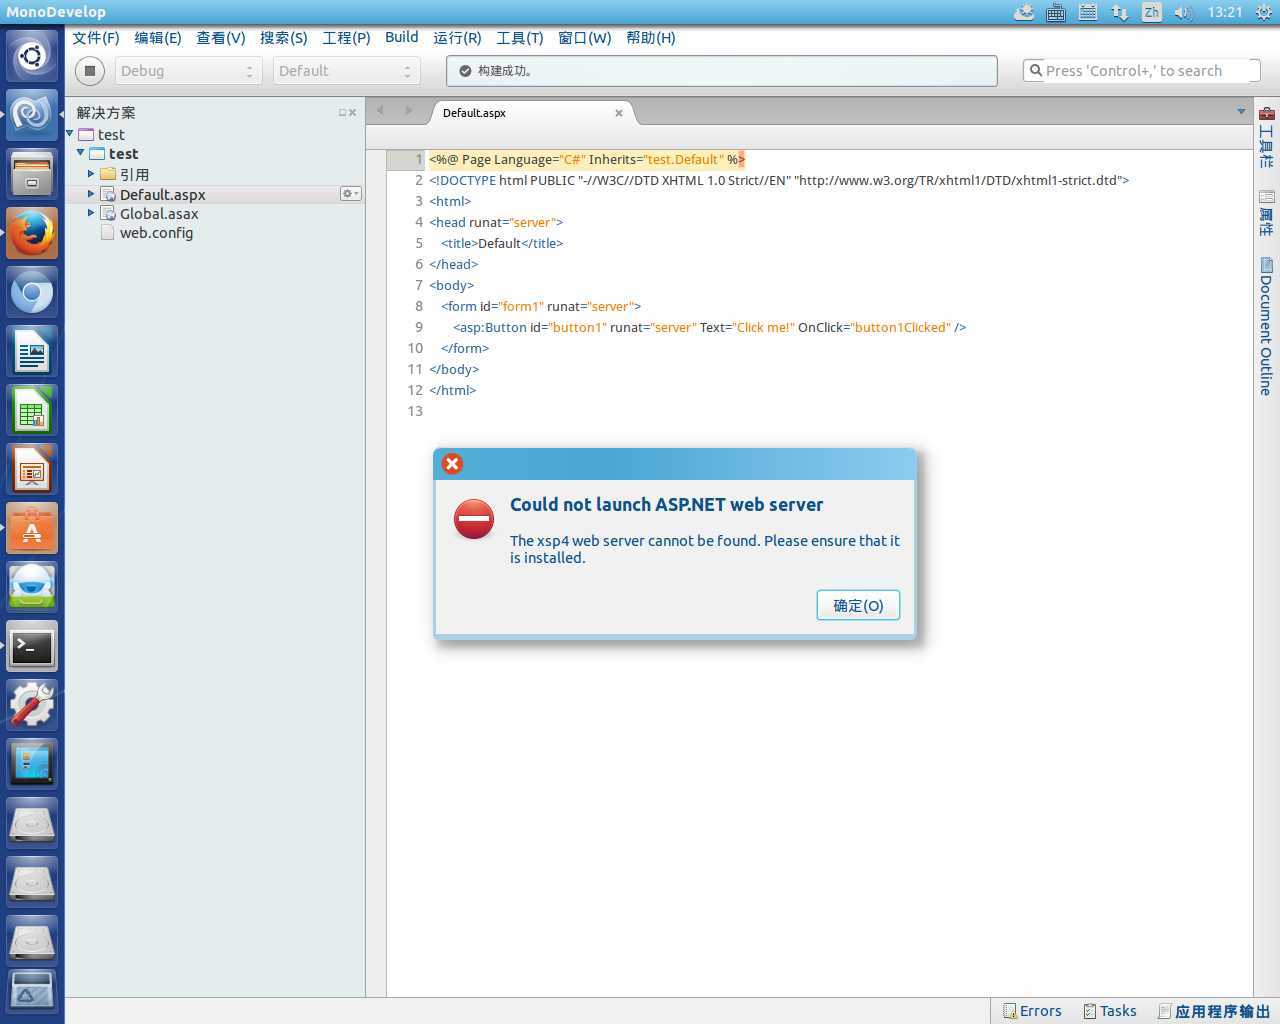
Task: Switch to MonoDevelop launcher icon
Action: (x=32, y=115)
